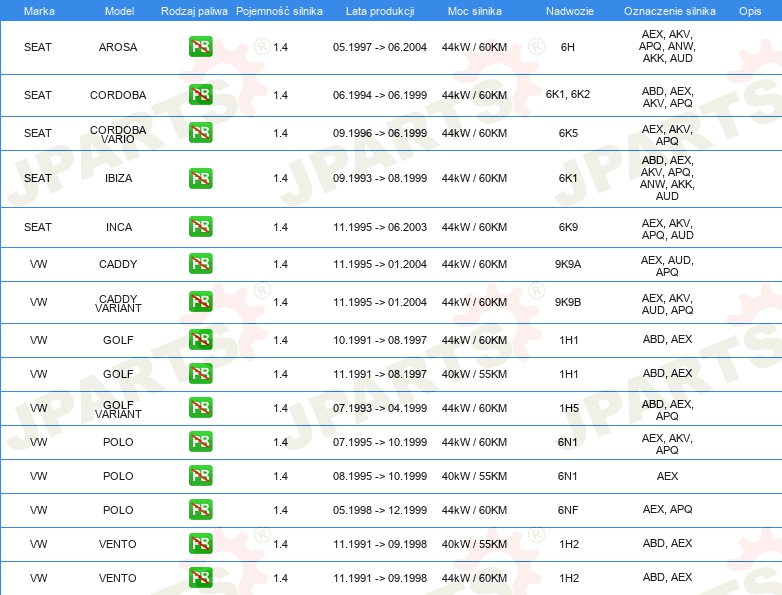
Task: Click the Marka column header
Action: point(39,11)
